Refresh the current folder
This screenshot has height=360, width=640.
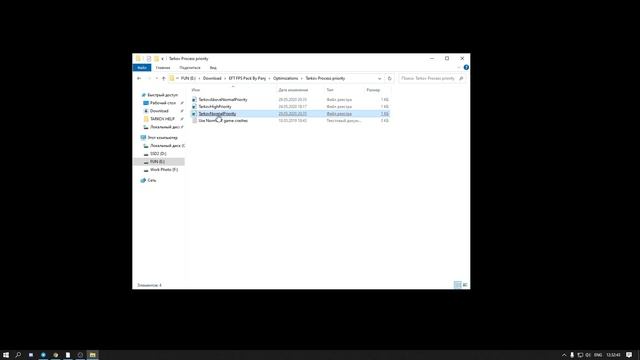[x=389, y=78]
